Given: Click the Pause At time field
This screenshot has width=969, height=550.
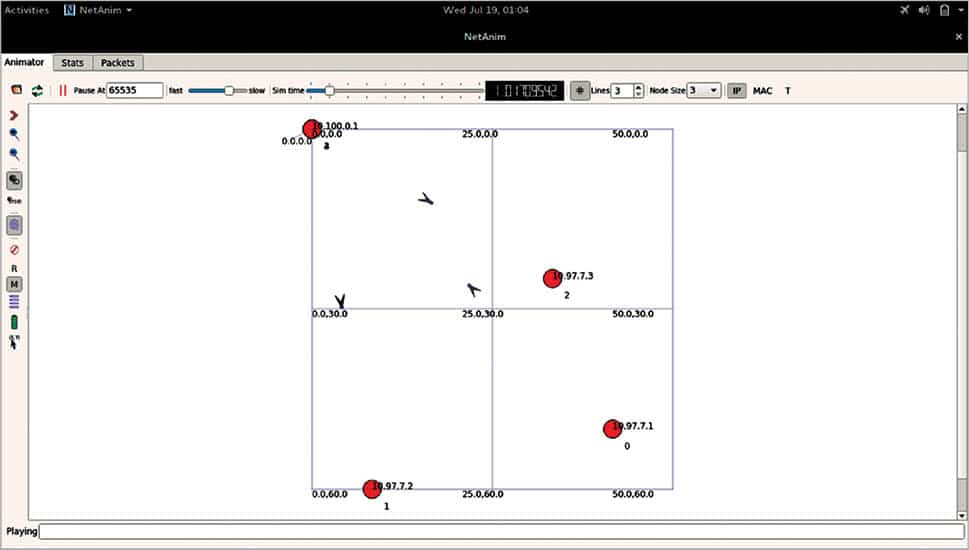Looking at the screenshot, I should pos(135,90).
